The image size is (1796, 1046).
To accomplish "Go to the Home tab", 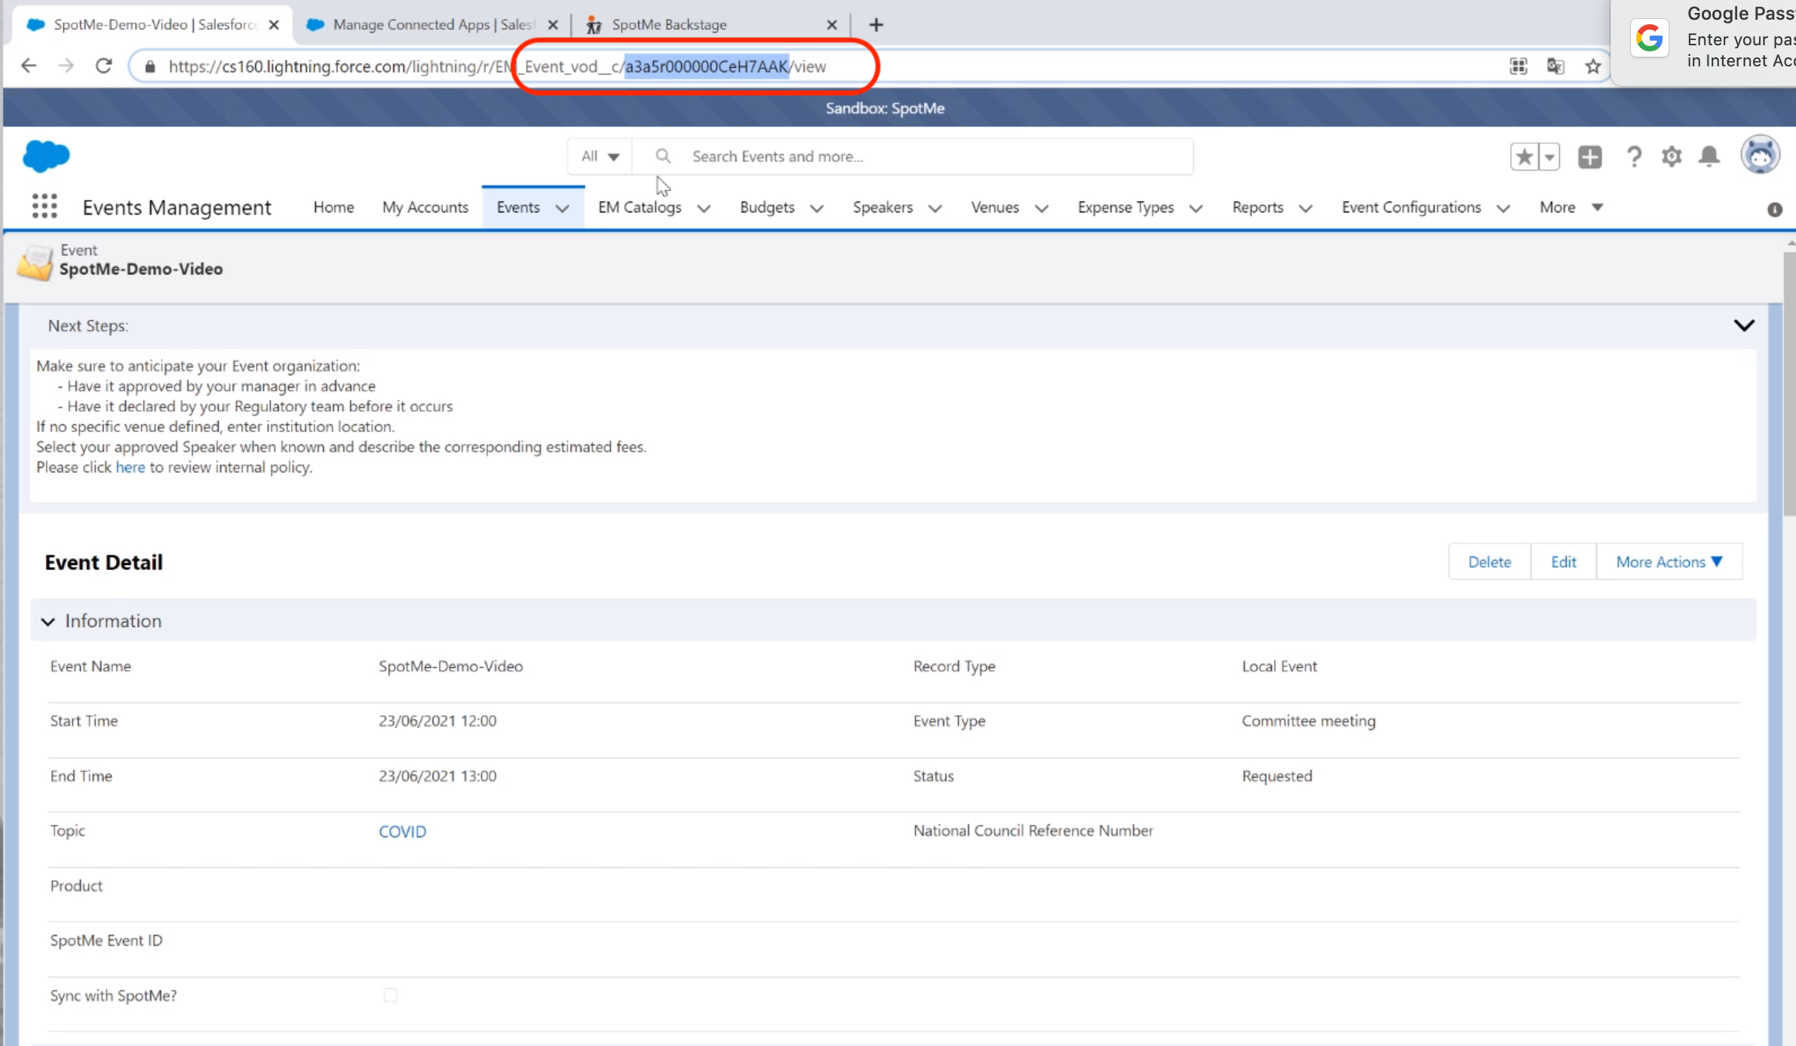I will coord(333,207).
